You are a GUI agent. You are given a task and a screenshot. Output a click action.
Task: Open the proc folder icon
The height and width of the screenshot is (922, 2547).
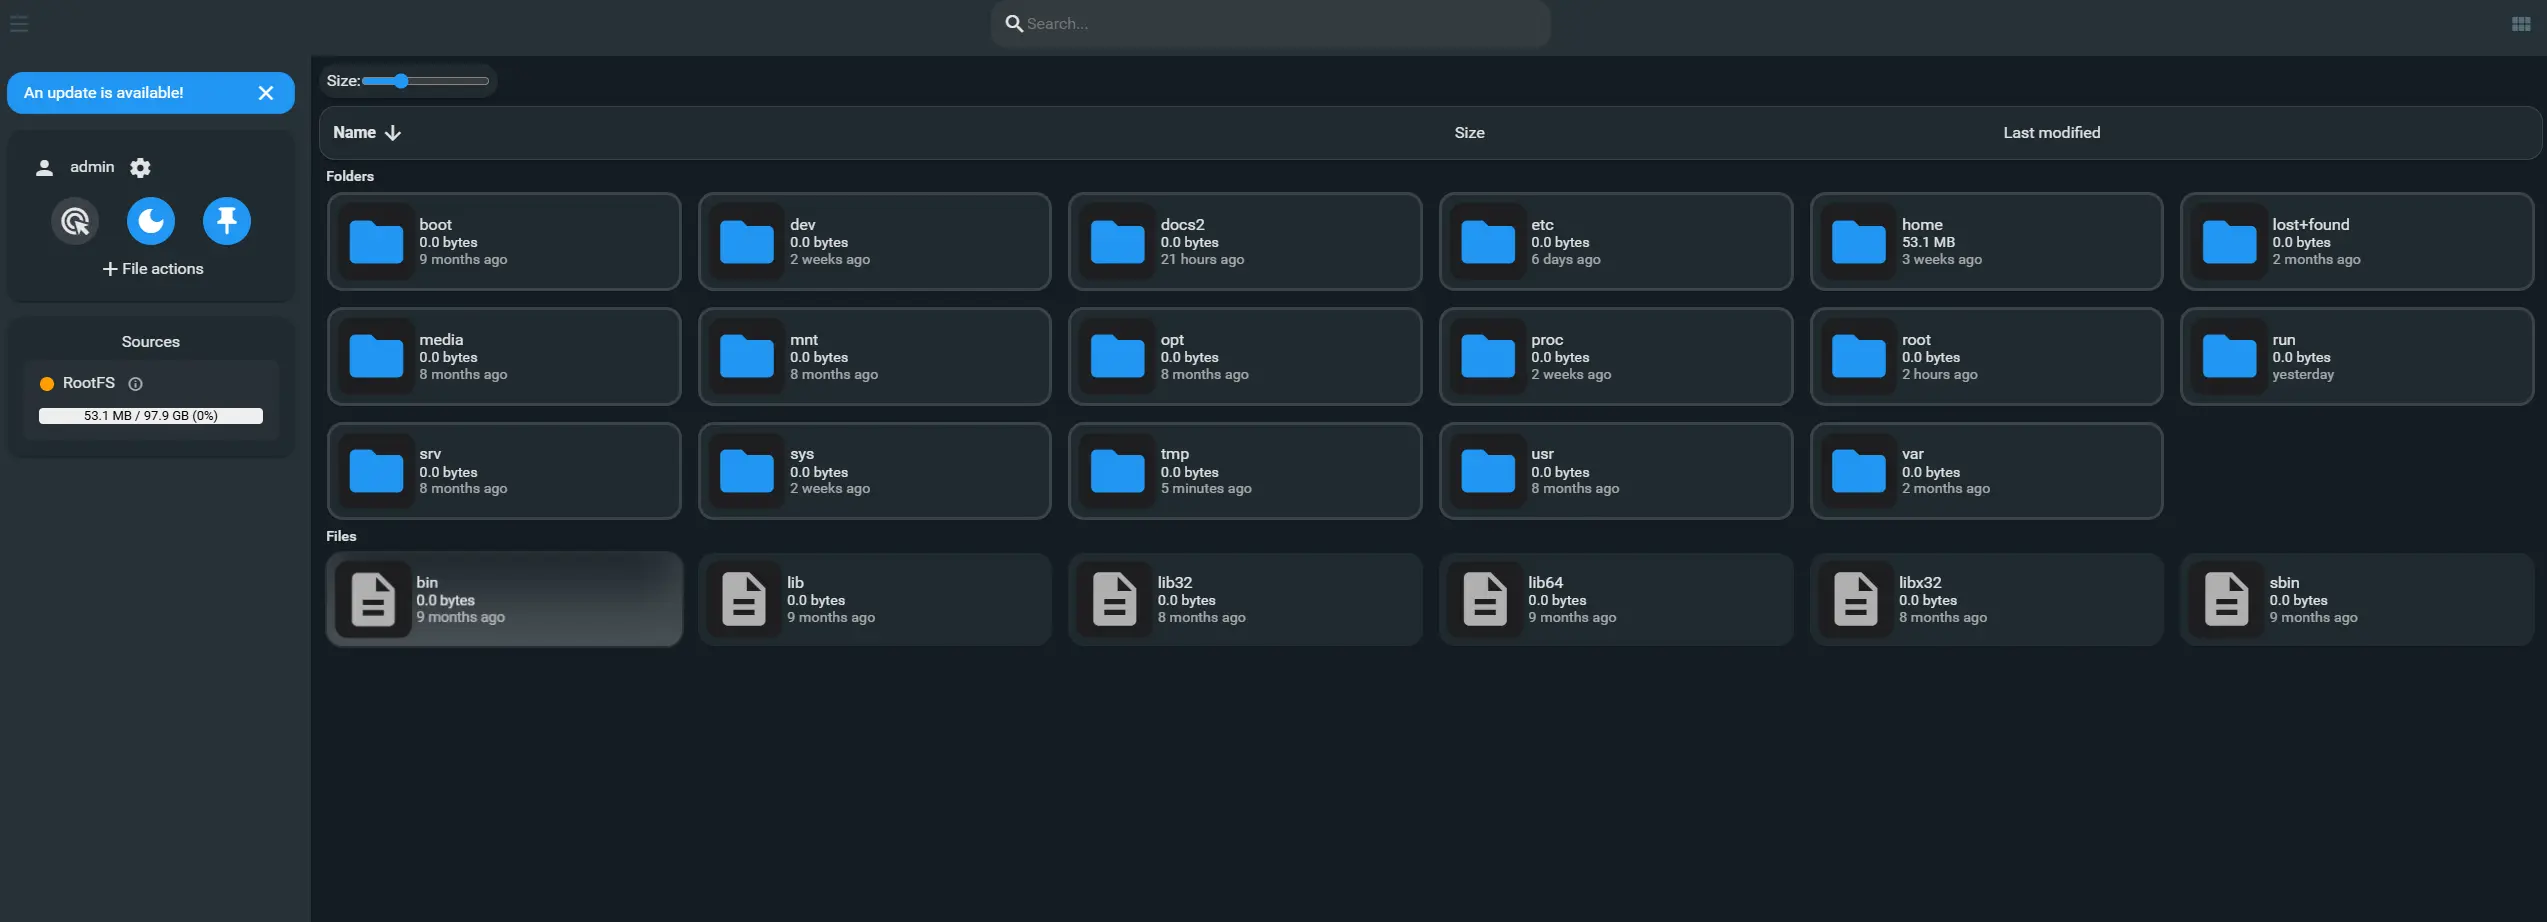pyautogui.click(x=1488, y=357)
